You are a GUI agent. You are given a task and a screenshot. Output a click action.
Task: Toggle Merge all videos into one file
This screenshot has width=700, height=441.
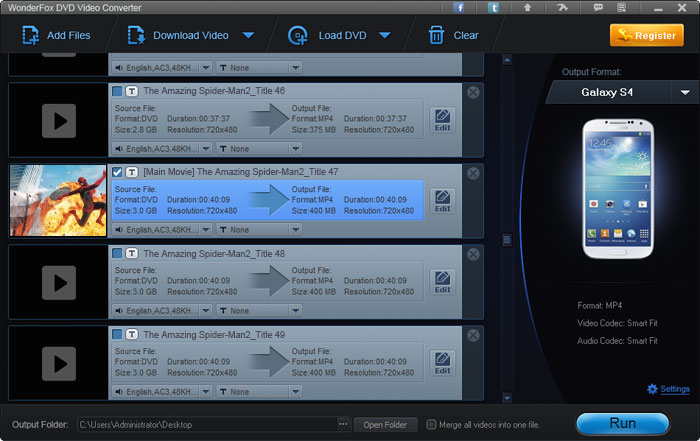(x=431, y=424)
